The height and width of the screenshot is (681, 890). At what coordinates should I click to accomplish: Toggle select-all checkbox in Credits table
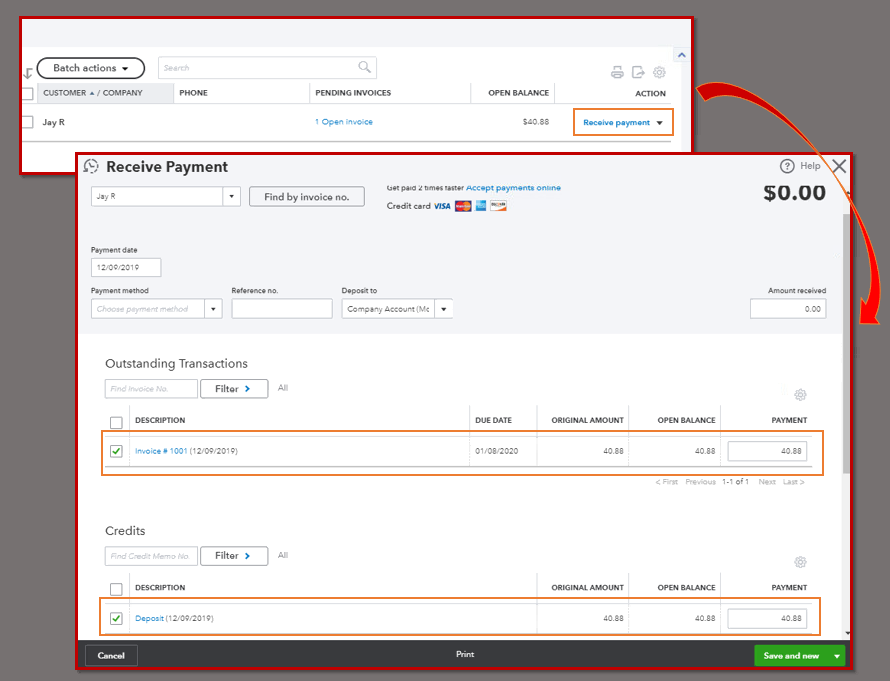tap(116, 589)
